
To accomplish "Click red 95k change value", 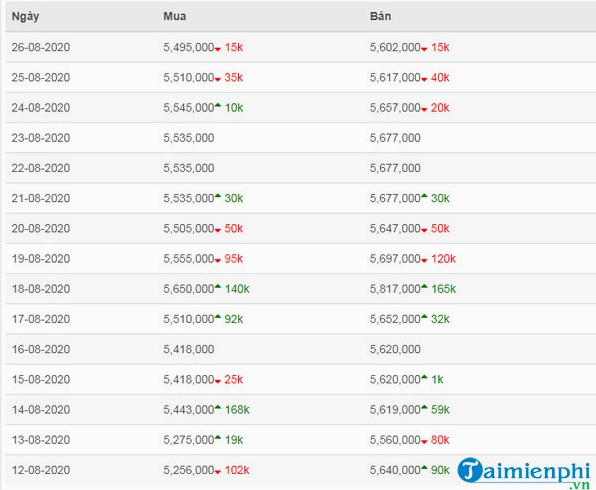I will 234,259.
